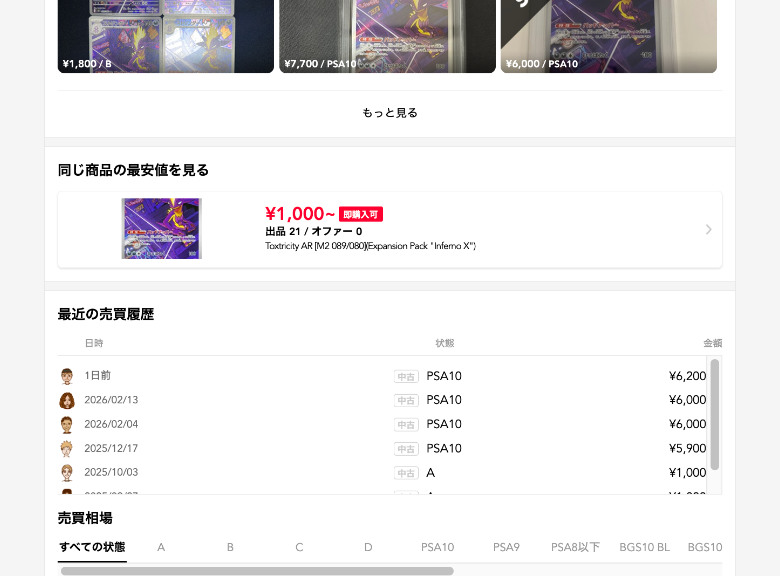The width and height of the screenshot is (780, 576).
Task: Open lowest price listing via right chevron
Action: [x=708, y=229]
